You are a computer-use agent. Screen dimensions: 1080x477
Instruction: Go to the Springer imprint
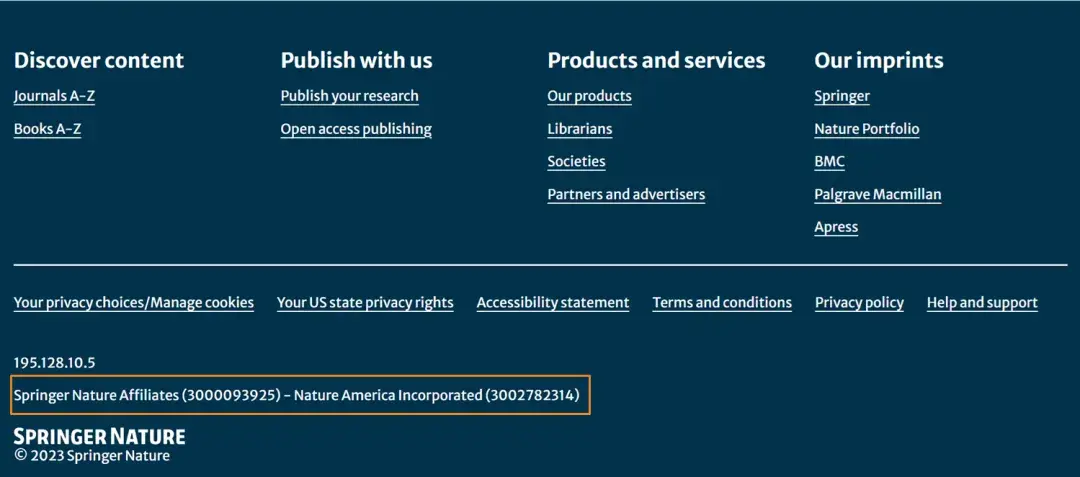(841, 96)
